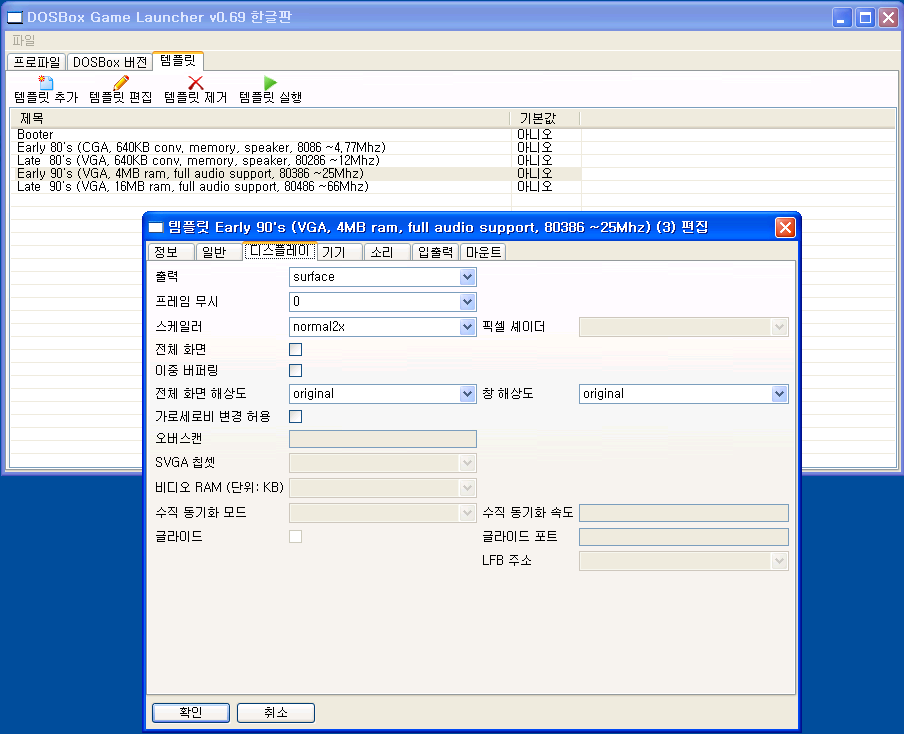Viewport: 904px width, 734px height.
Task: Click the 템플릿 편집 pencil icon
Action: point(120,82)
